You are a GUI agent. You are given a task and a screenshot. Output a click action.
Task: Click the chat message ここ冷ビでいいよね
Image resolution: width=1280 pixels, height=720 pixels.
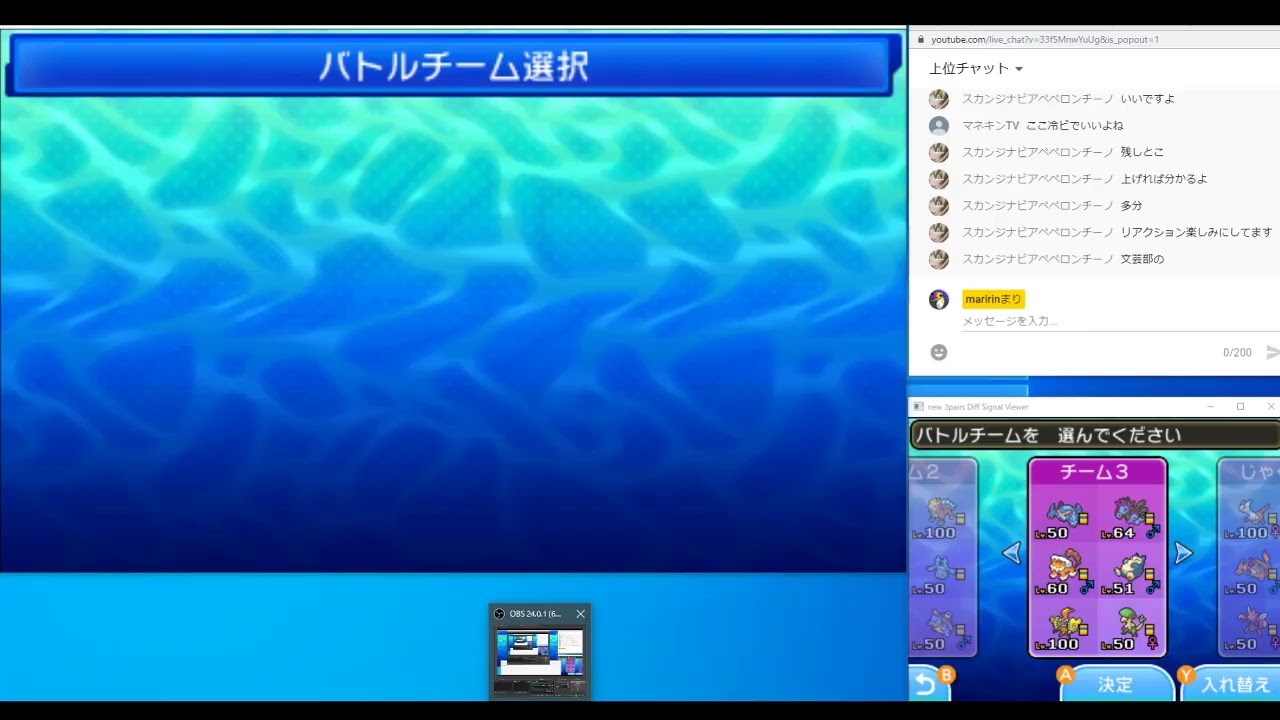click(1074, 126)
